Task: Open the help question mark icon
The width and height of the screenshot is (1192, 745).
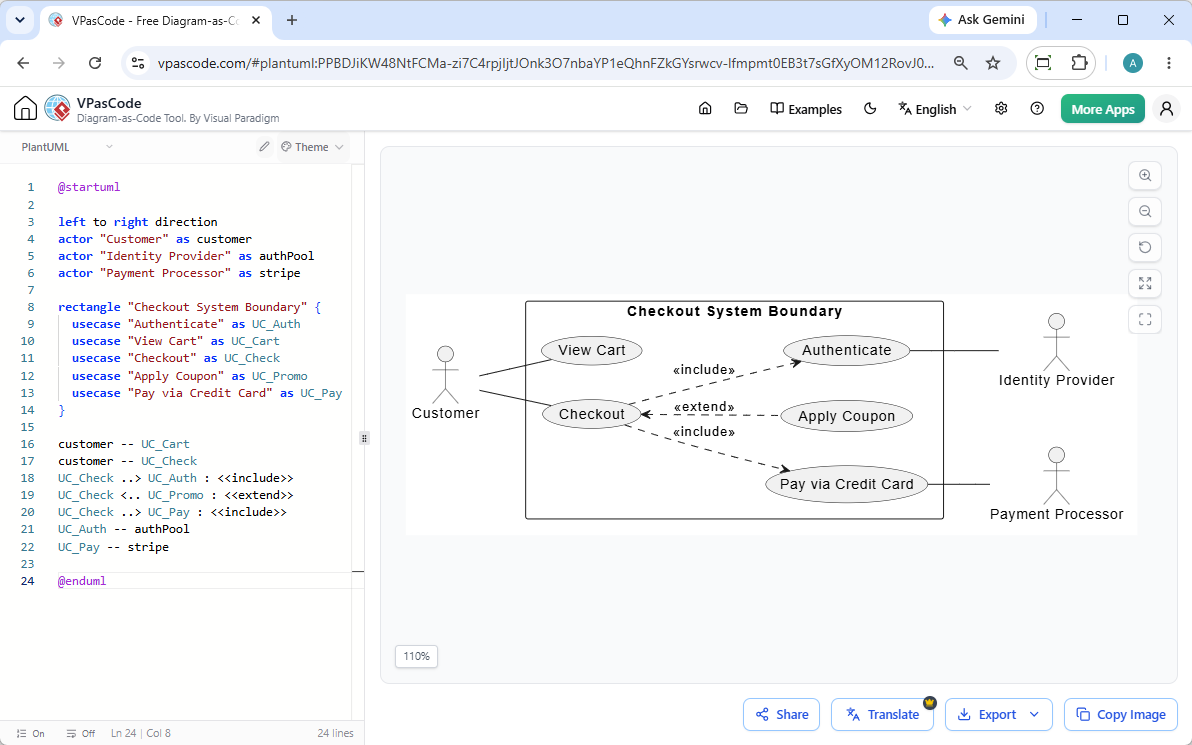Action: pos(1037,109)
